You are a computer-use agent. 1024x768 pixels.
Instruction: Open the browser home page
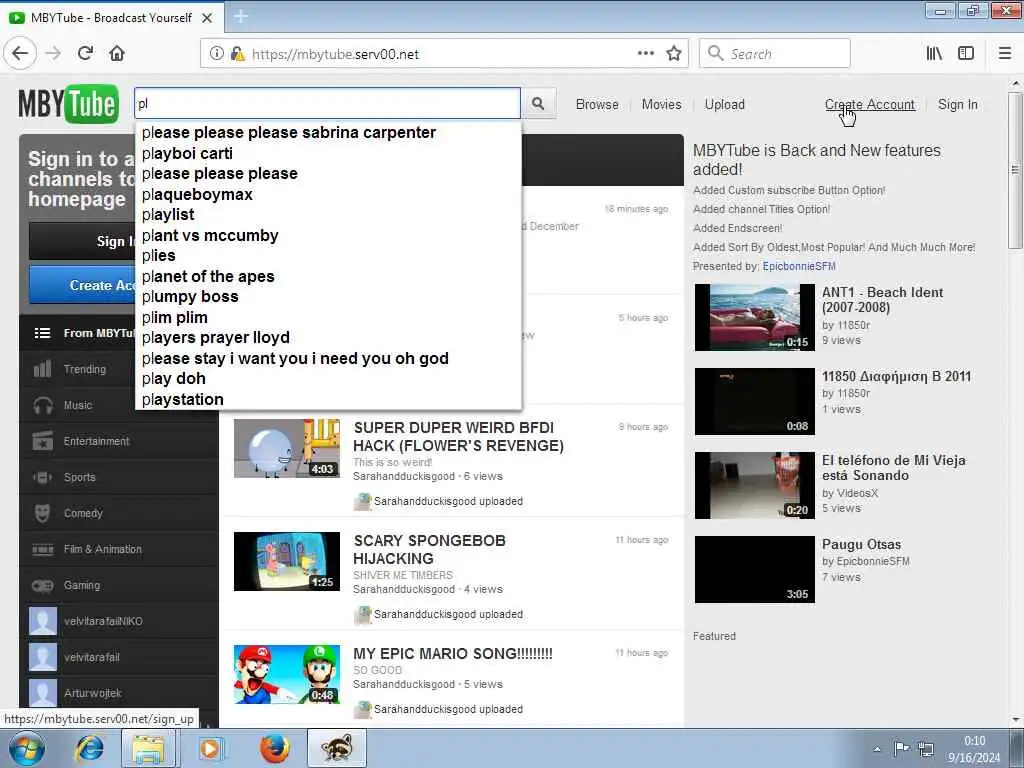click(117, 54)
